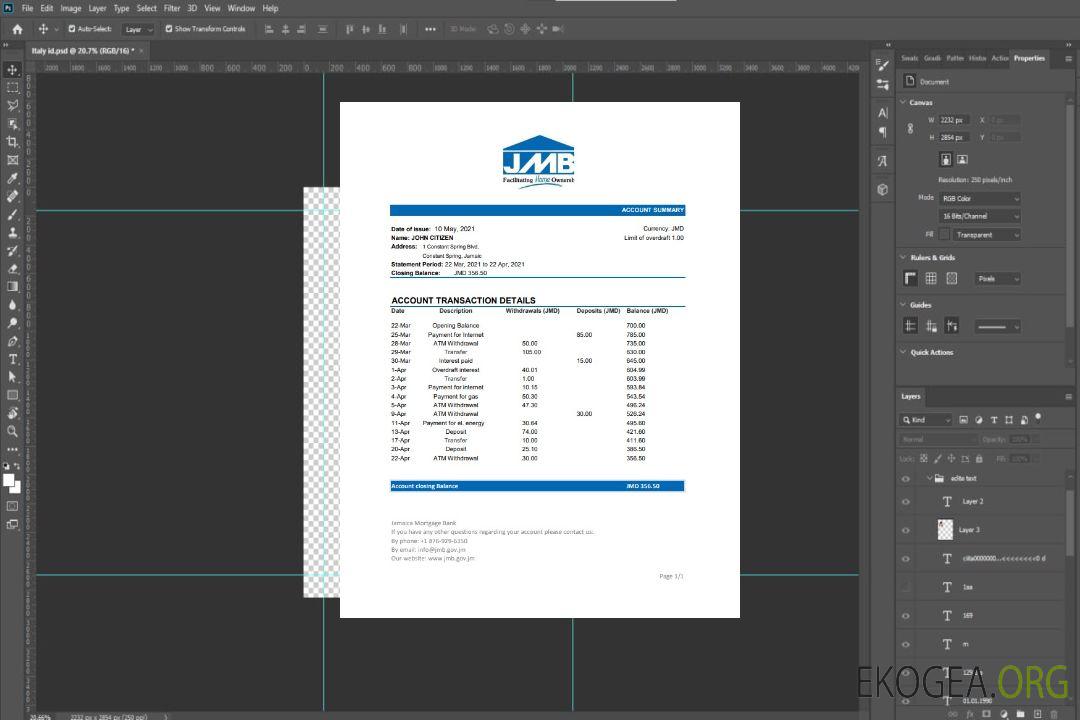
Task: Hide Layer 3 with its eye icon
Action: 906,531
